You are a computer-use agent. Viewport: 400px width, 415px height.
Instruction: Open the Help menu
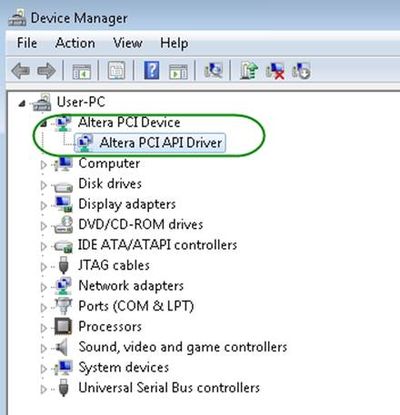(x=174, y=43)
